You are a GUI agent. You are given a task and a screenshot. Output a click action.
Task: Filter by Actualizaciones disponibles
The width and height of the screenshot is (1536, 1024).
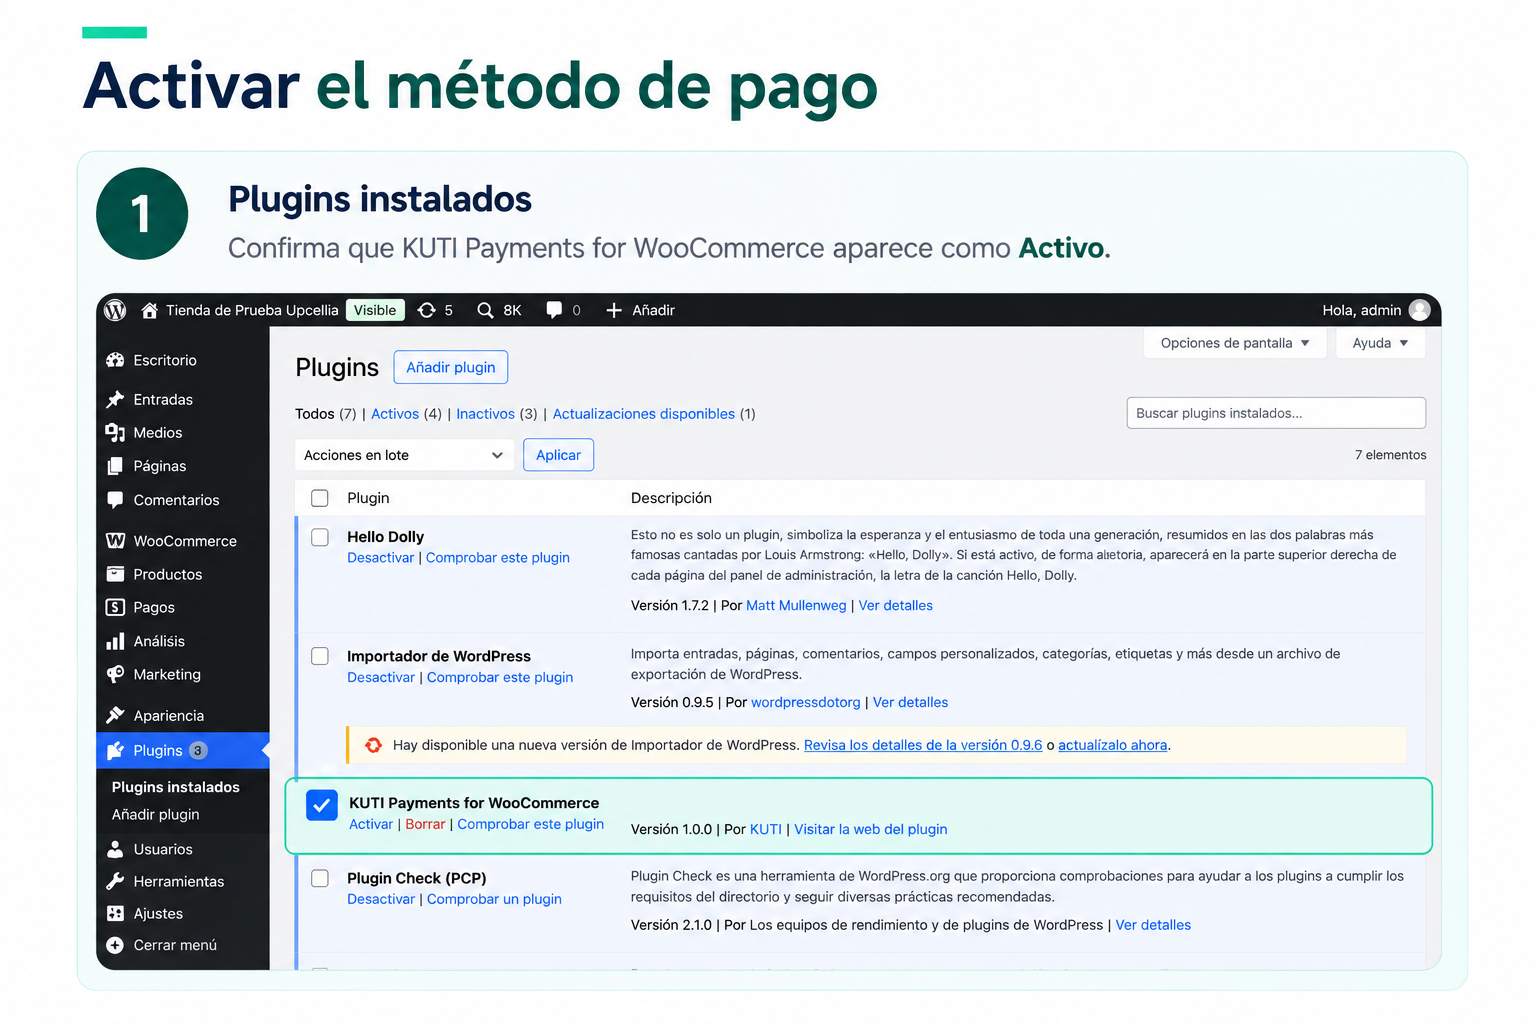[x=644, y=414]
